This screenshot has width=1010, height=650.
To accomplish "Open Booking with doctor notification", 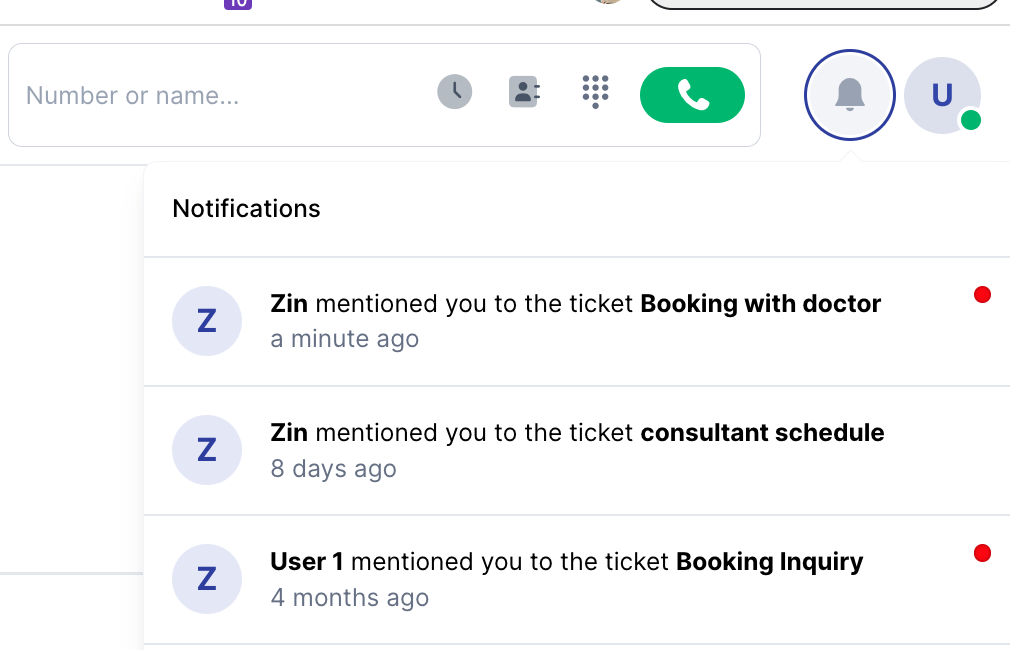I will (x=575, y=304).
